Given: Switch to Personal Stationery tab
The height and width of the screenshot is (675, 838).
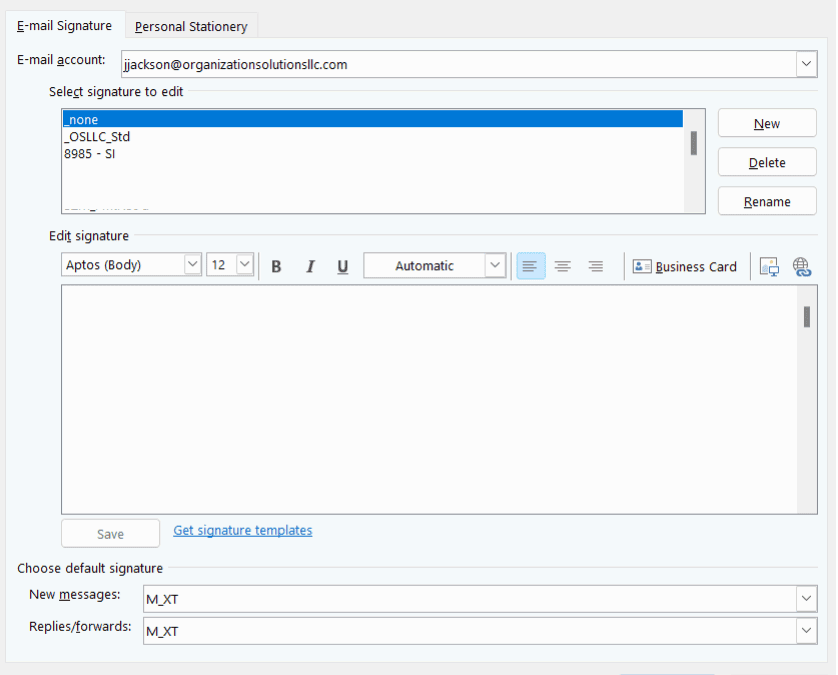Looking at the screenshot, I should coord(191,26).
